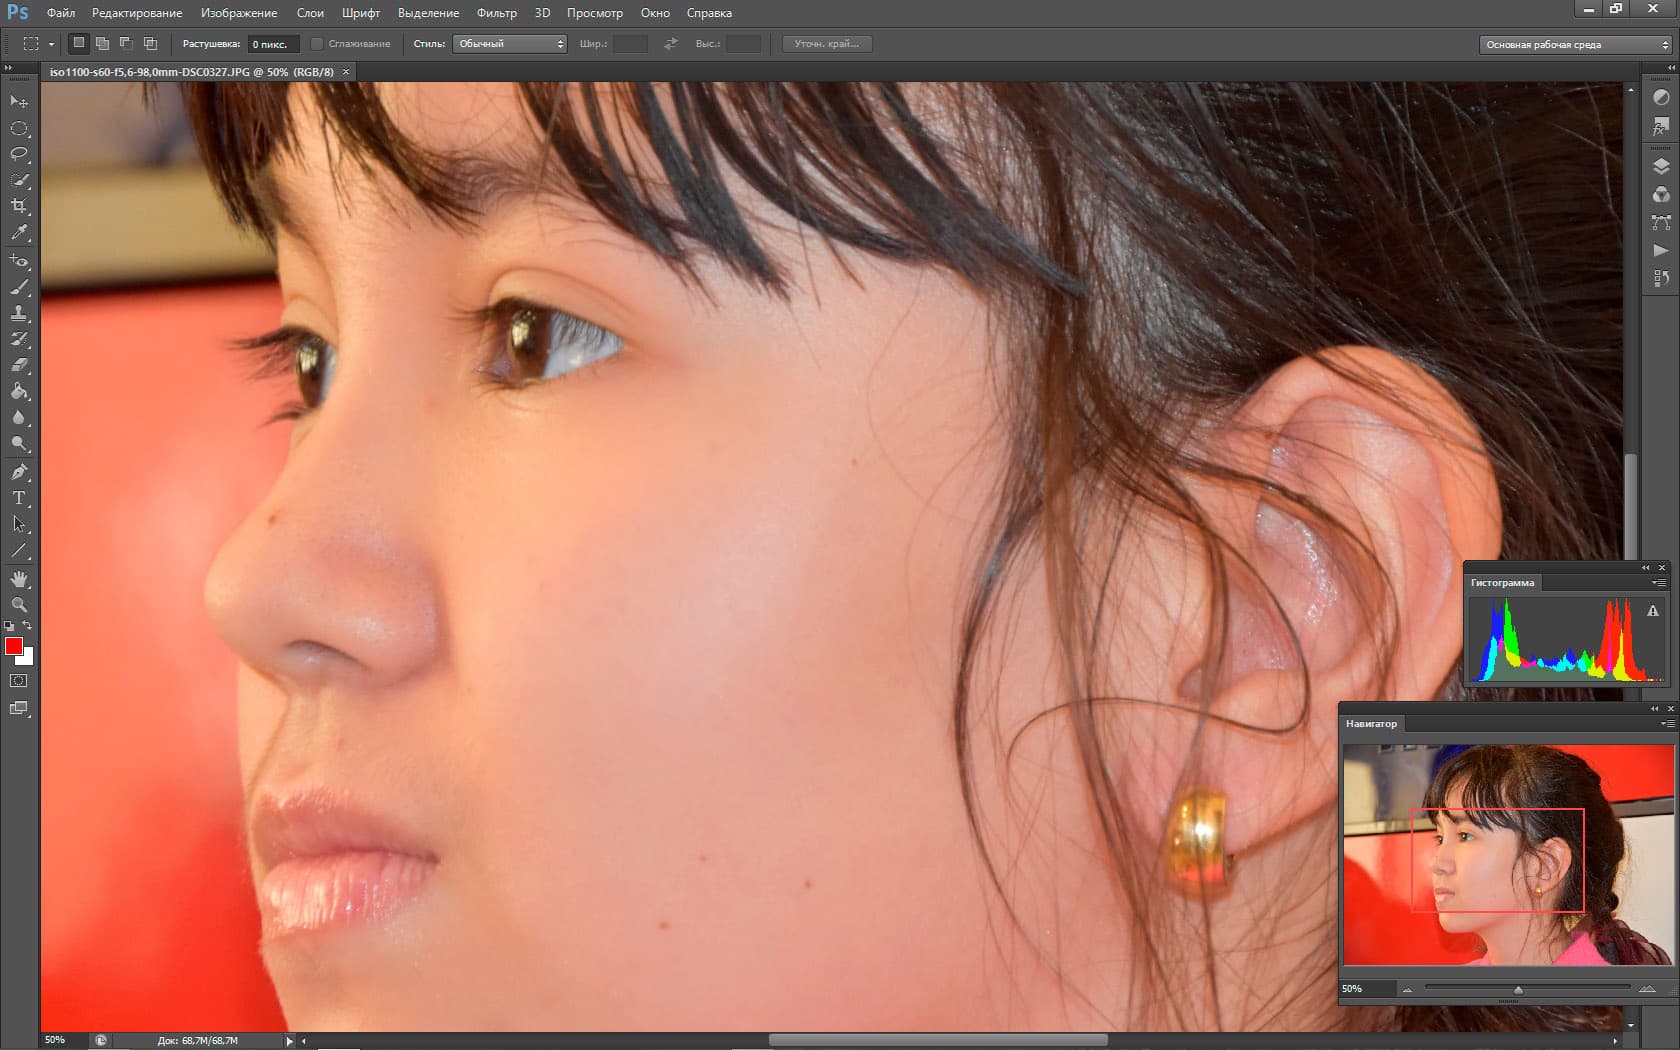Select the Lasso tool
1680x1050 pixels.
click(19, 154)
